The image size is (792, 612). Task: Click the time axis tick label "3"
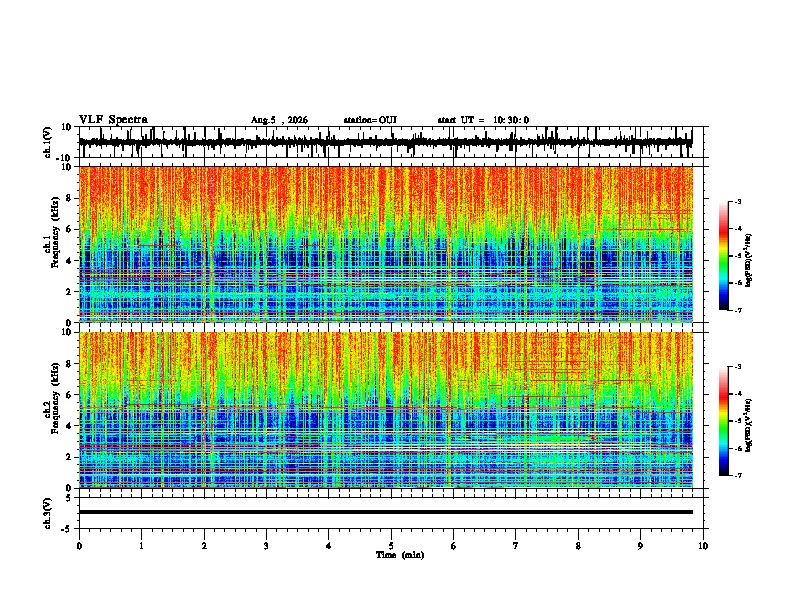[x=266, y=546]
